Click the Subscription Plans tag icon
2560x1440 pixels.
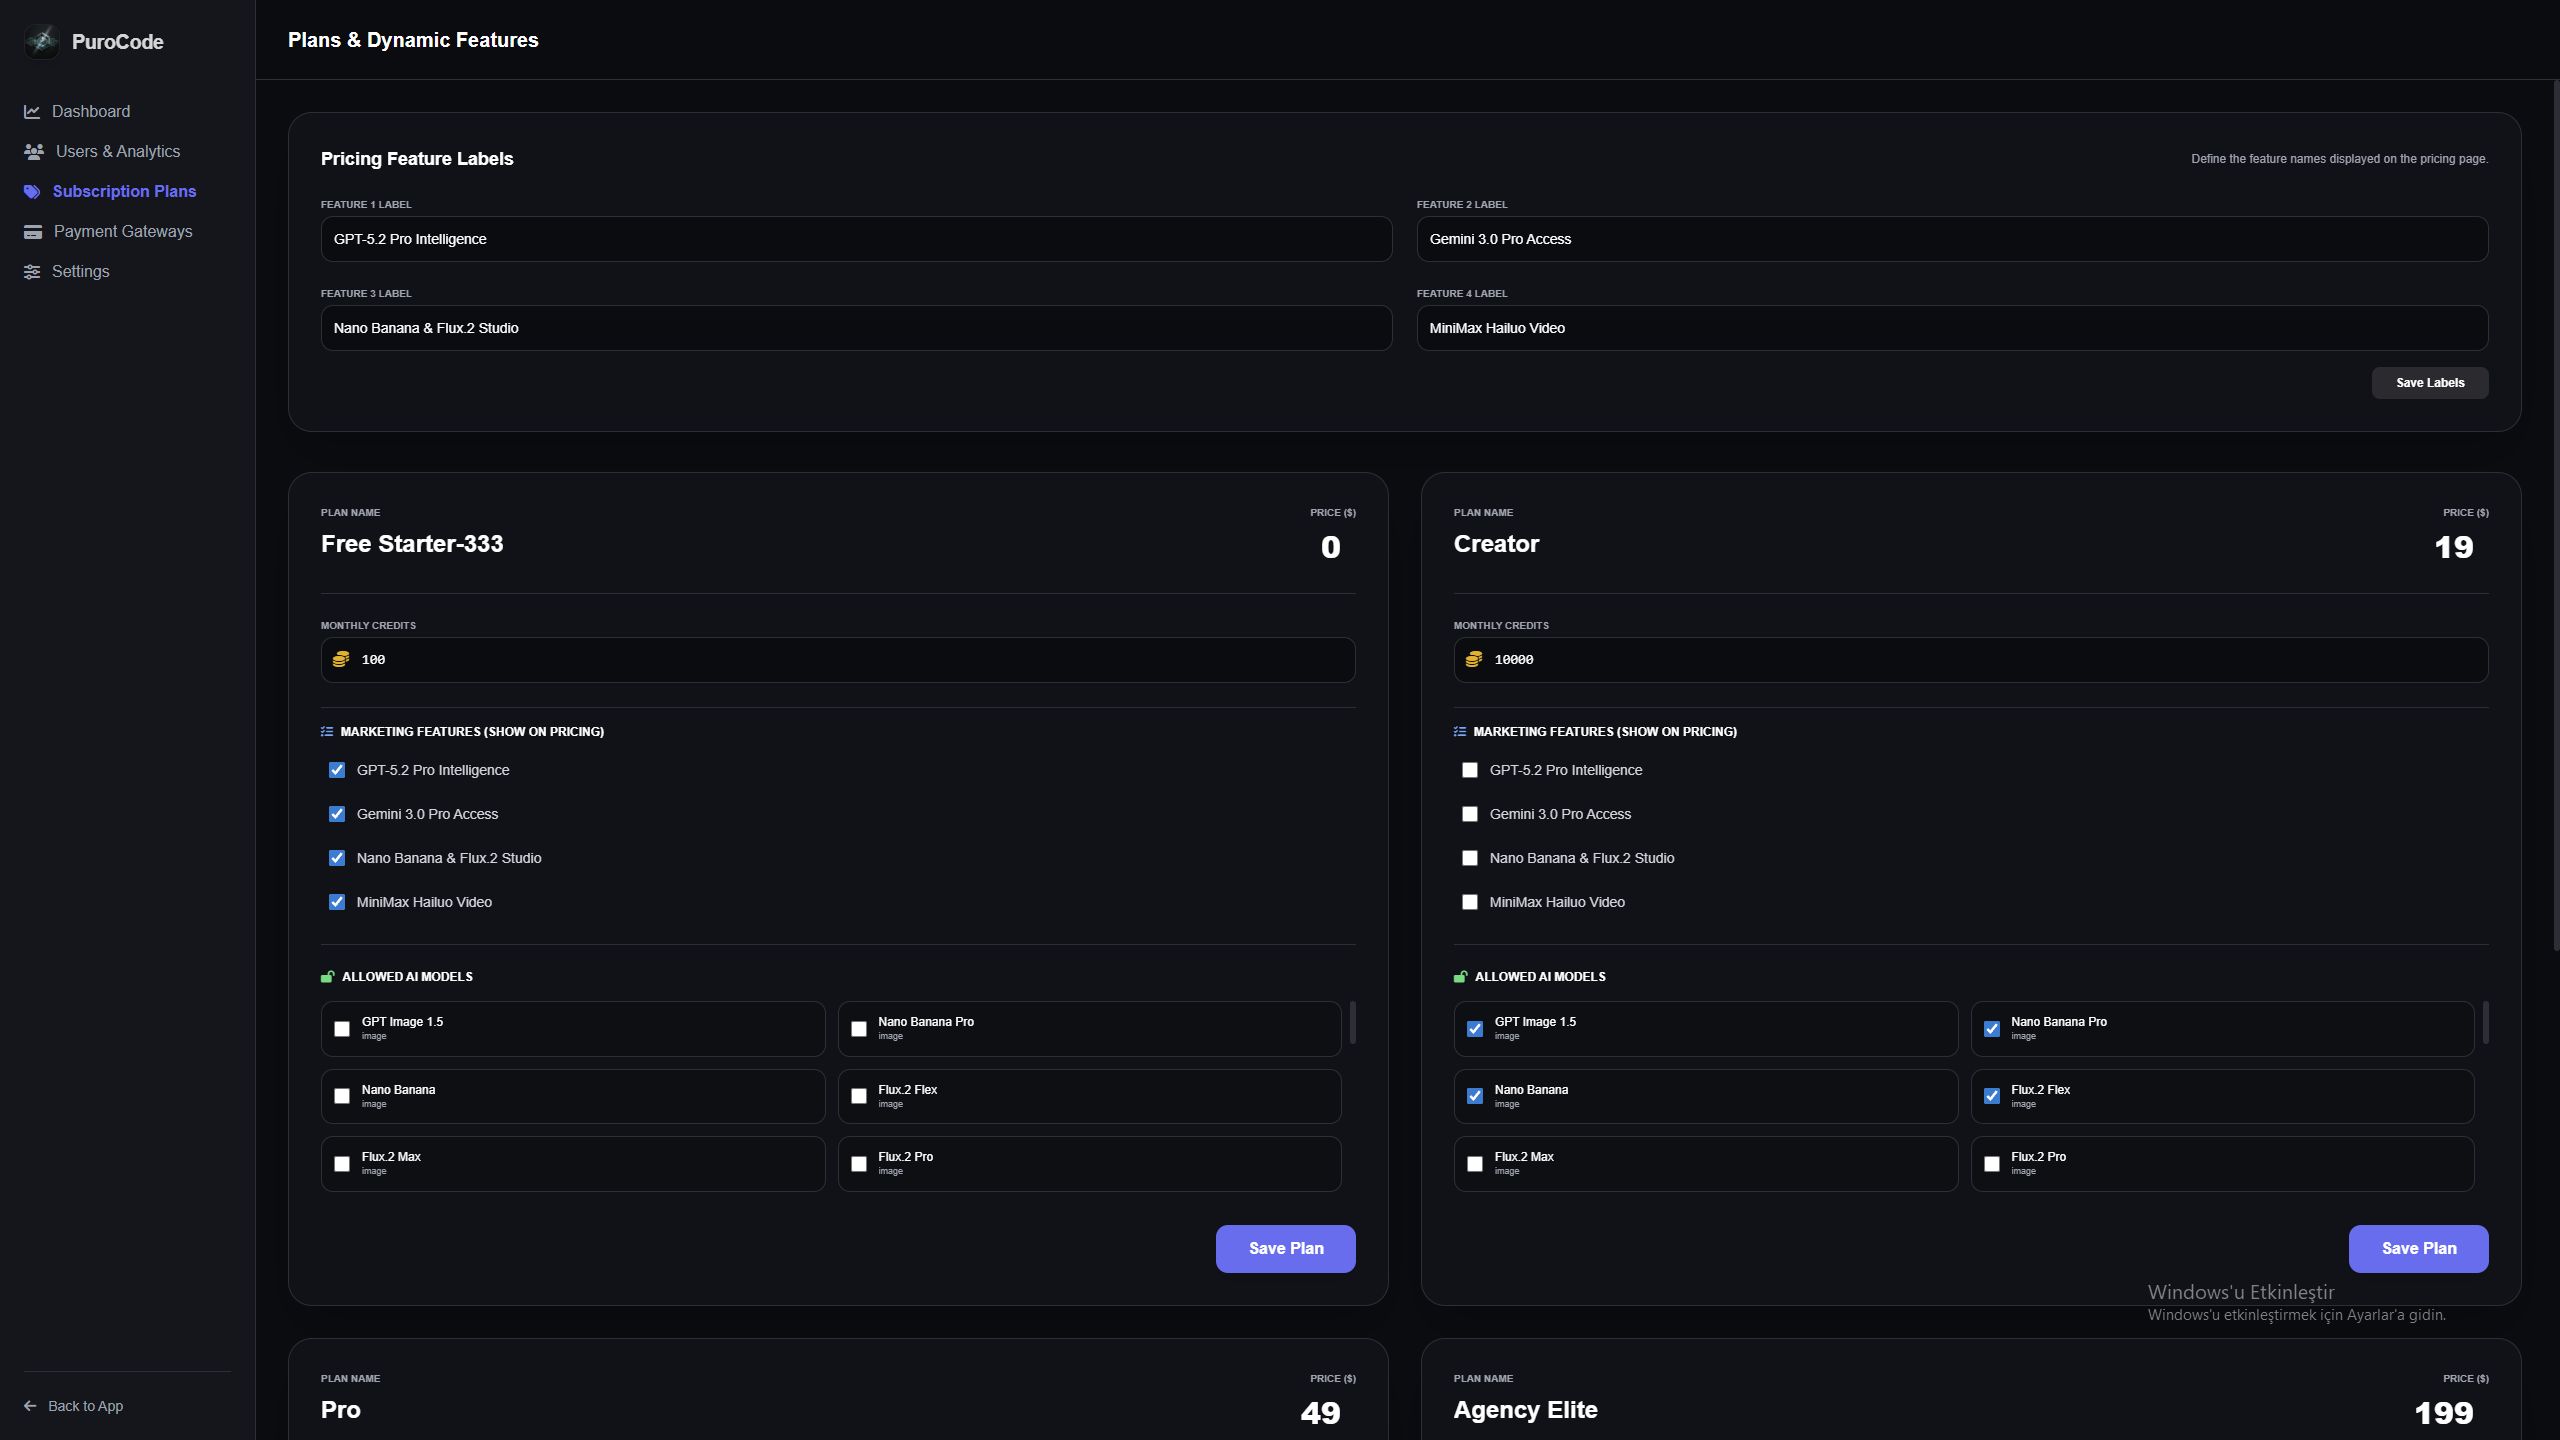click(x=32, y=192)
